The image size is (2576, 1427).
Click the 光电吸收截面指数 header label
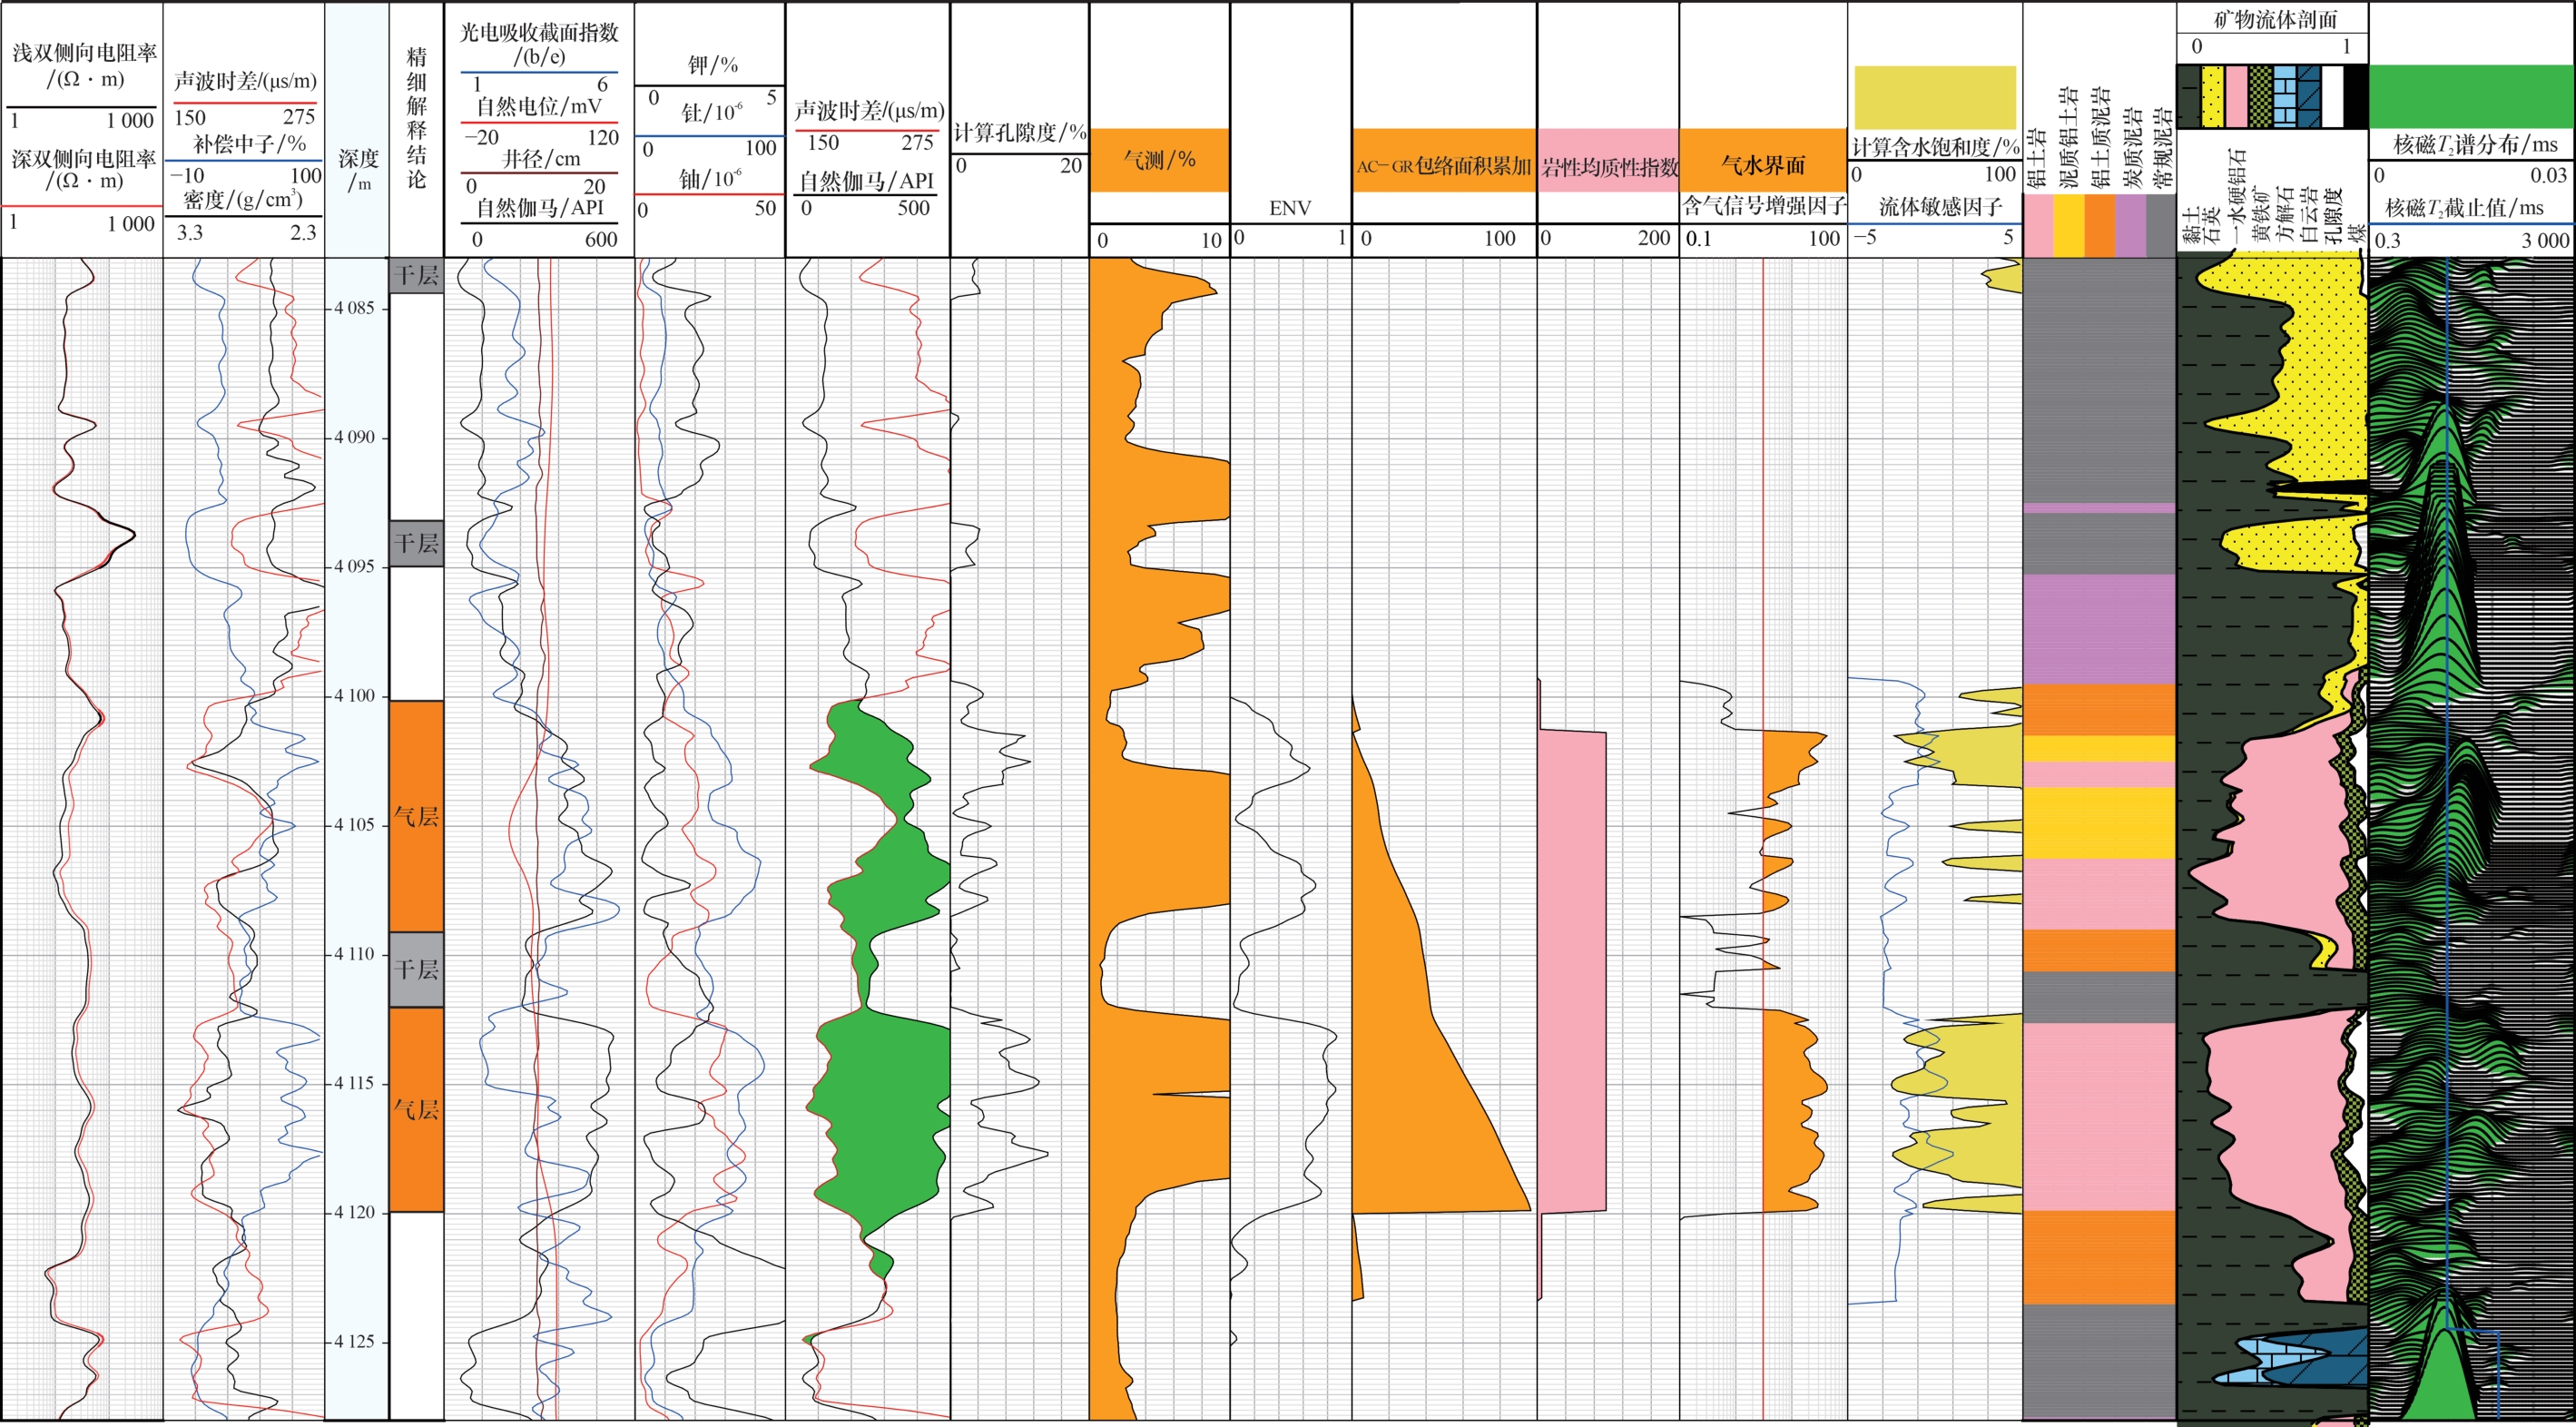tap(539, 43)
